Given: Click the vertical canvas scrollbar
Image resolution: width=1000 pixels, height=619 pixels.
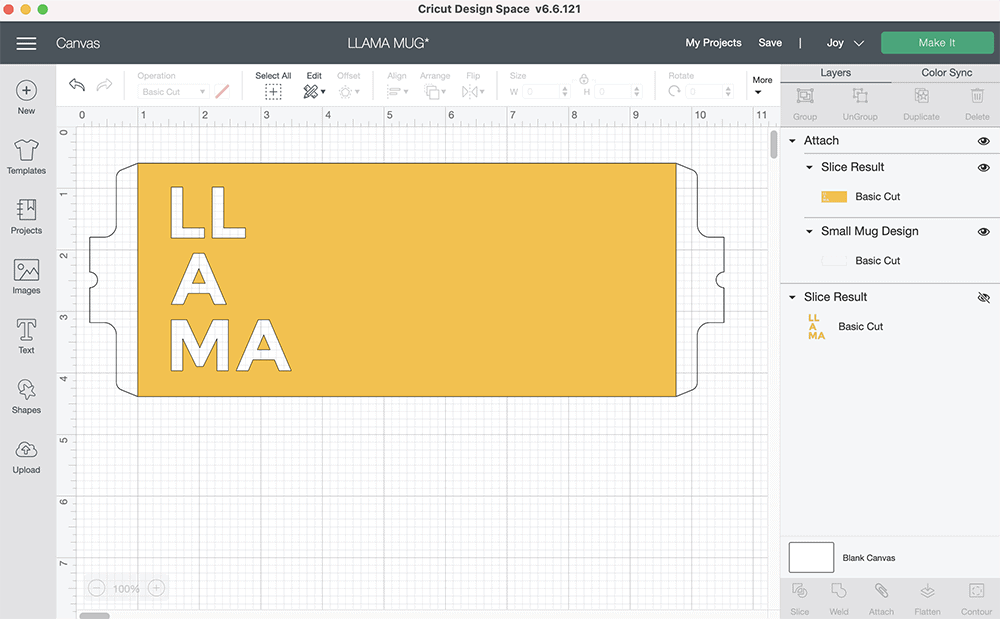Looking at the screenshot, I should 774,144.
